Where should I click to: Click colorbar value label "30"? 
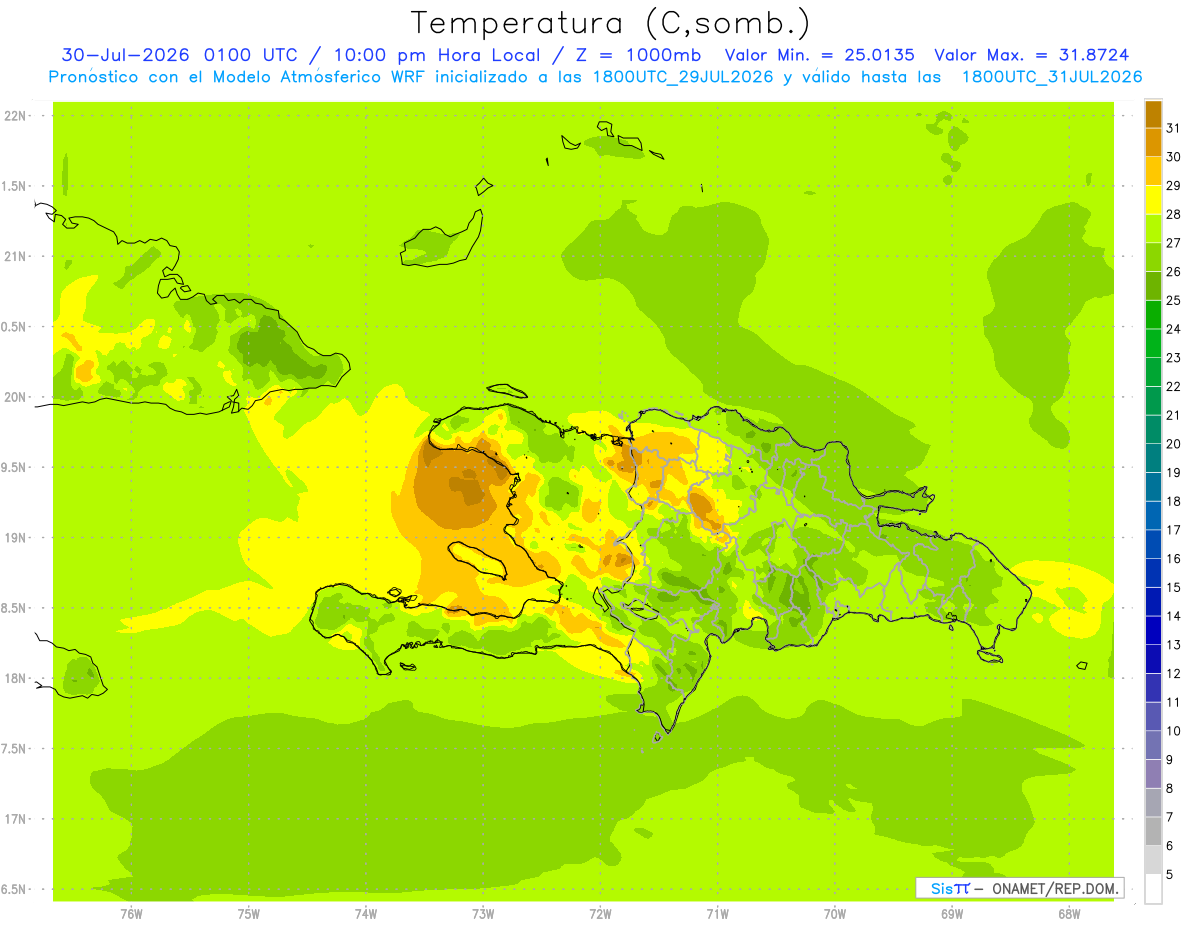click(1174, 157)
